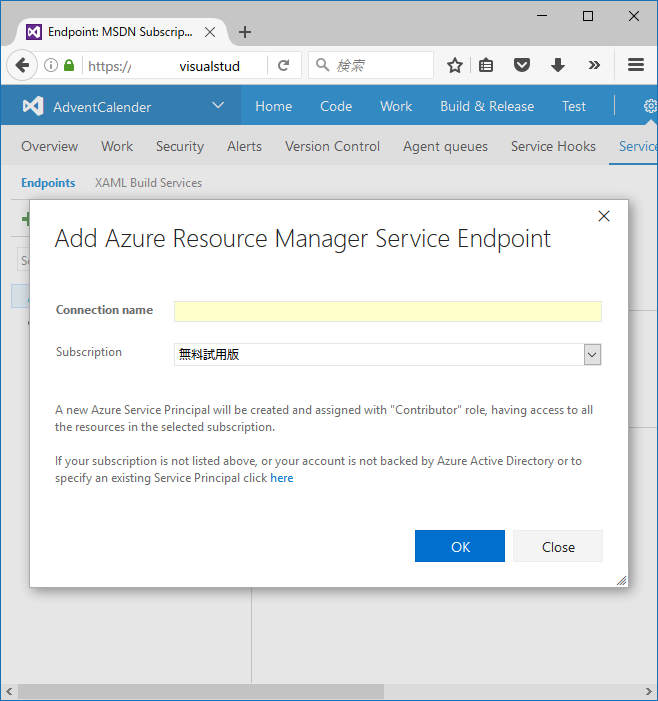Close the Endpoint MSDN Subscription tab
This screenshot has height=701, width=658.
click(x=210, y=32)
